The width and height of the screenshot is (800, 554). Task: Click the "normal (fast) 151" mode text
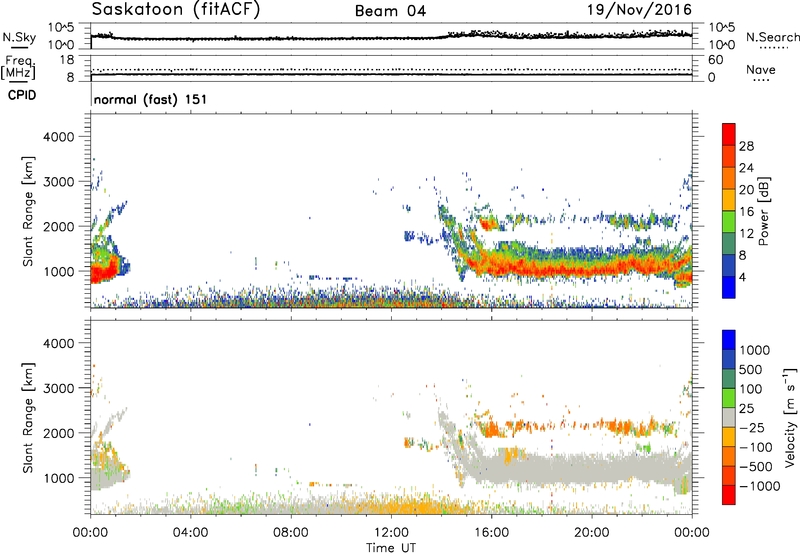coord(151,99)
